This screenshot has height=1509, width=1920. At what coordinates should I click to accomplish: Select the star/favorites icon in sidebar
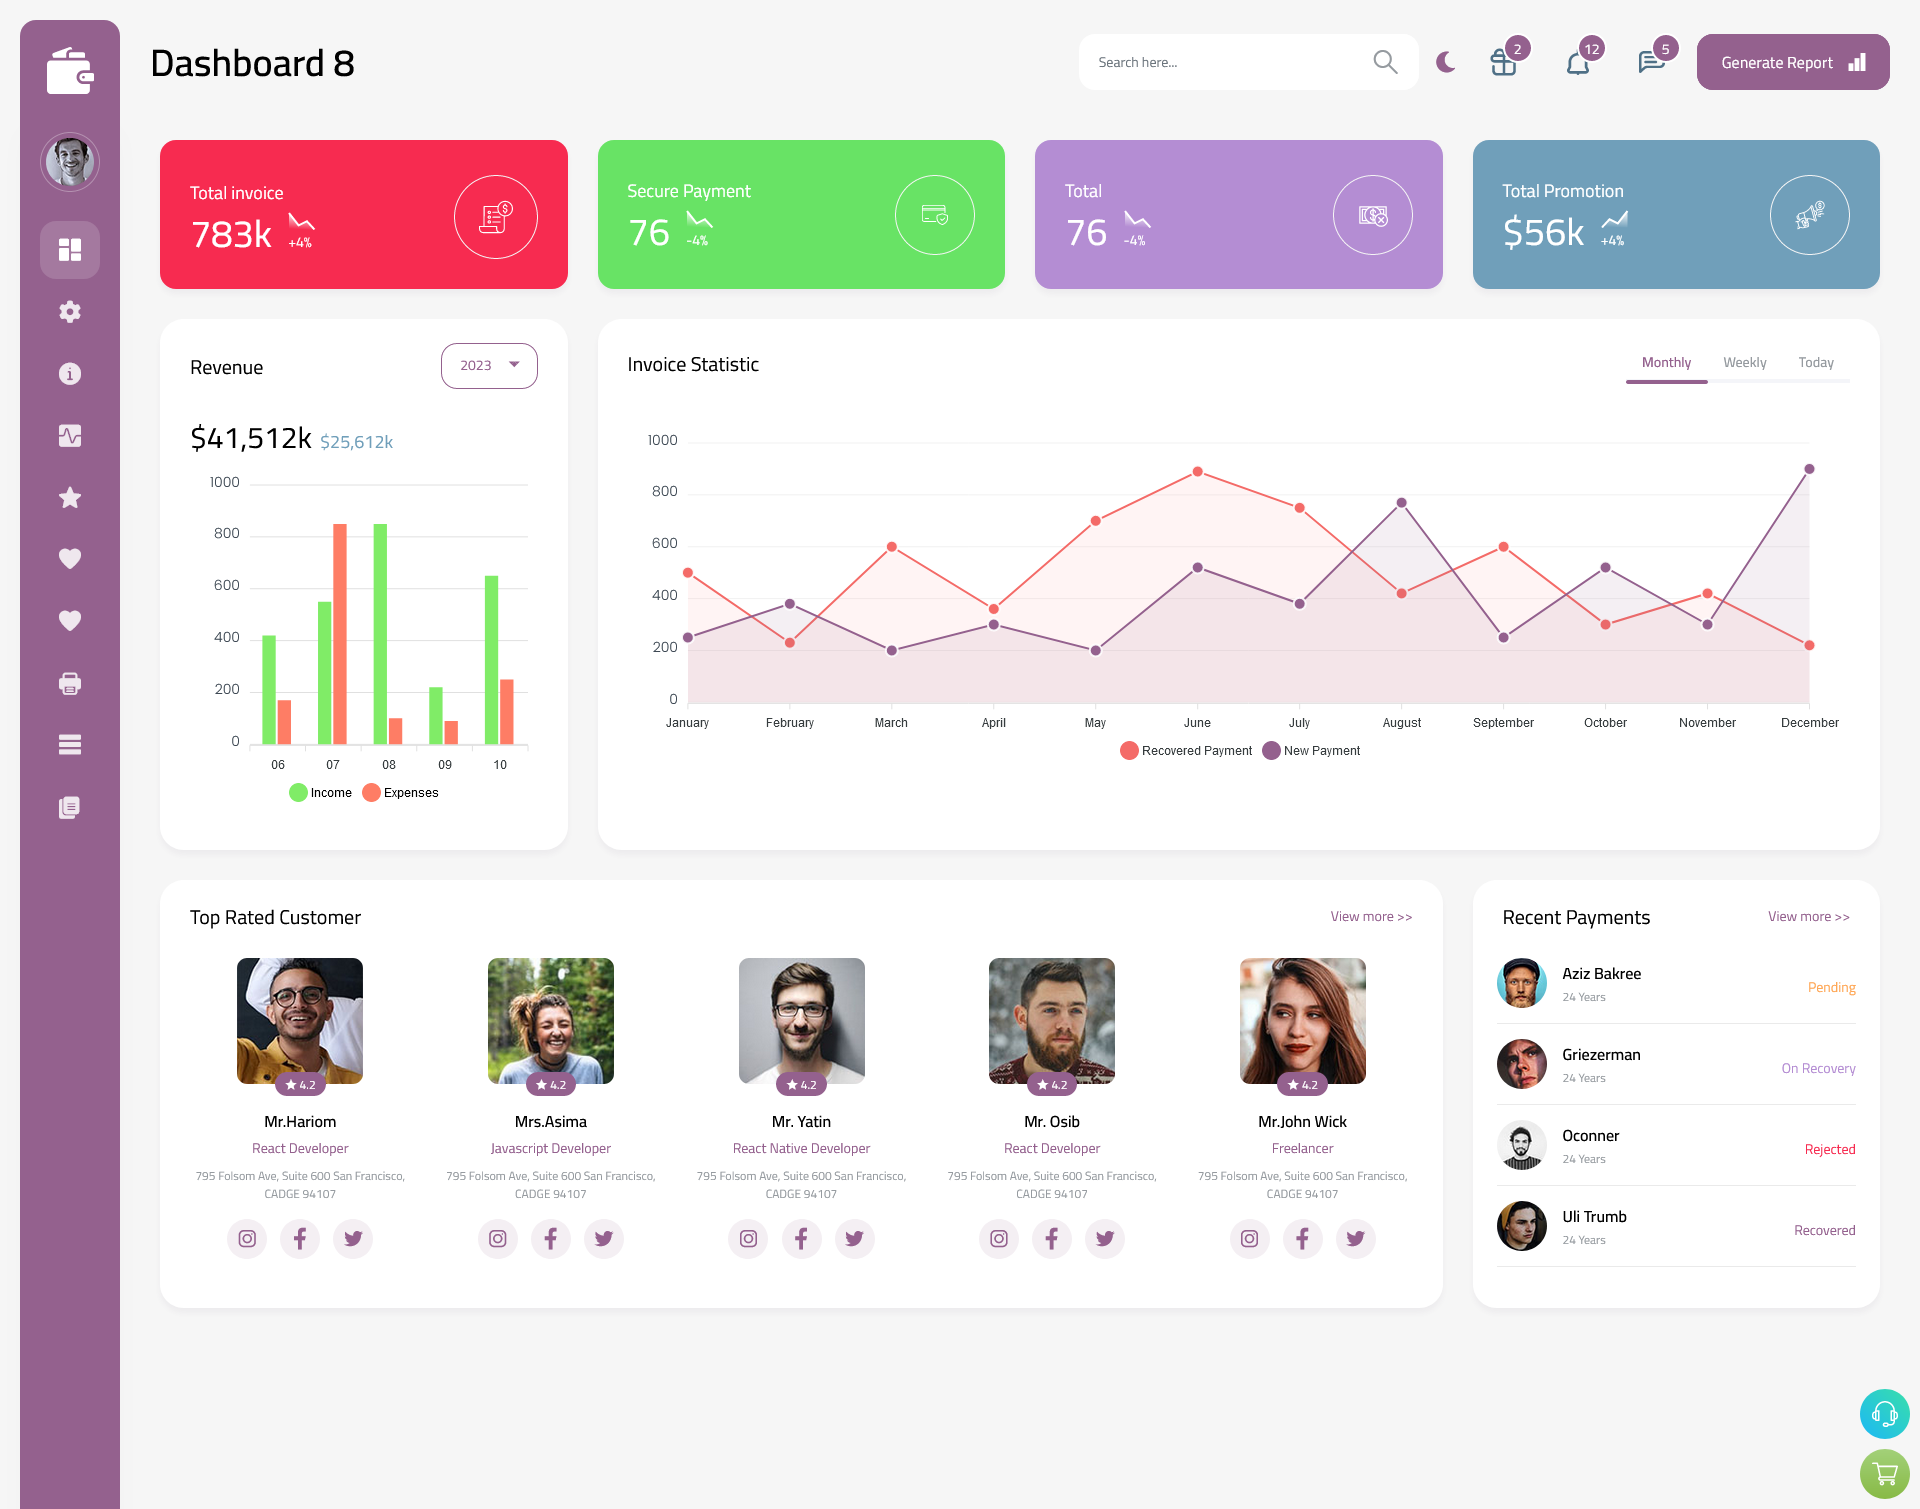click(x=70, y=497)
